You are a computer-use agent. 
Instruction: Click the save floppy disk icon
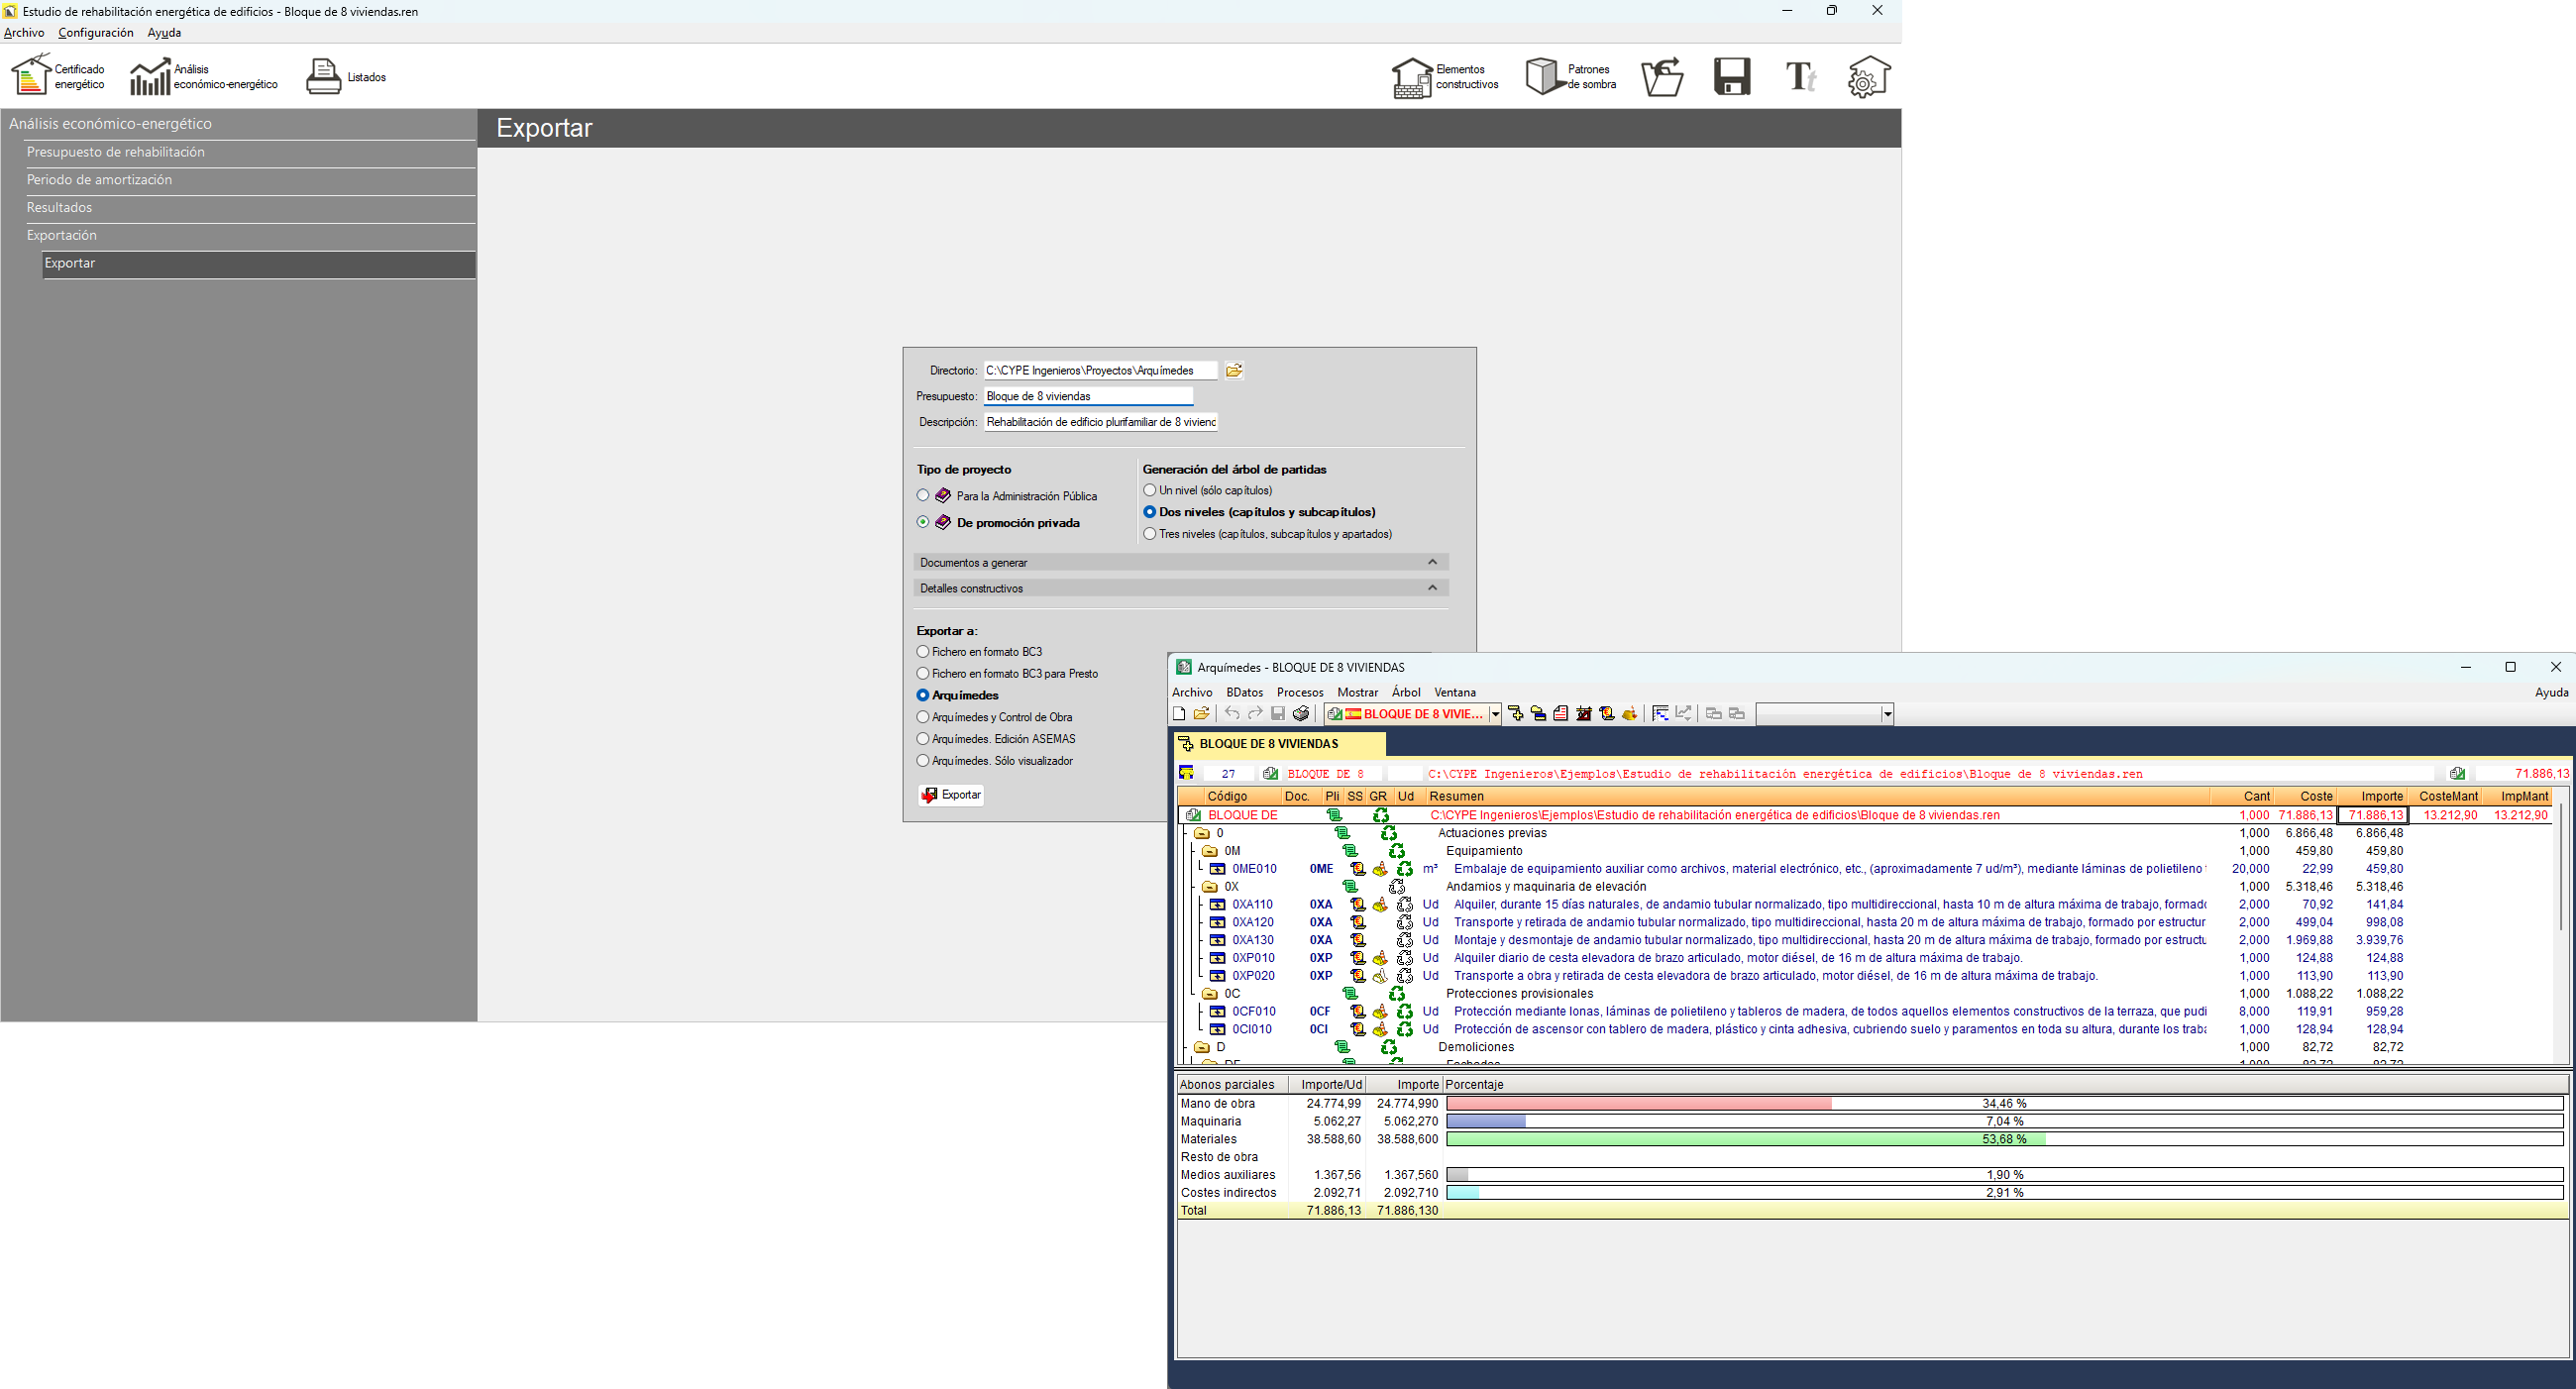click(1731, 77)
